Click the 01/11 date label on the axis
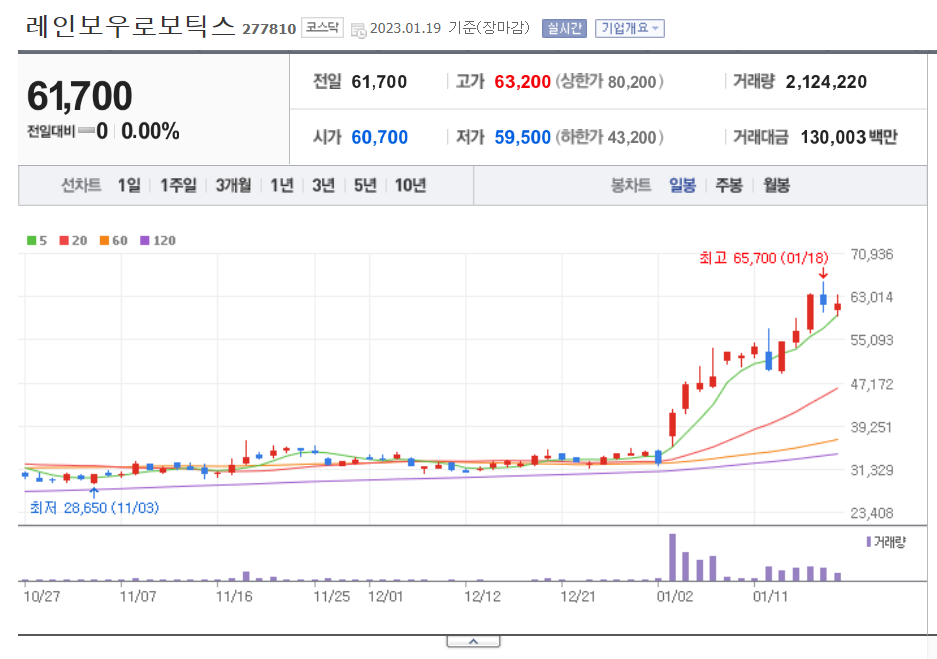Viewport: 937px width, 659px height. click(770, 596)
